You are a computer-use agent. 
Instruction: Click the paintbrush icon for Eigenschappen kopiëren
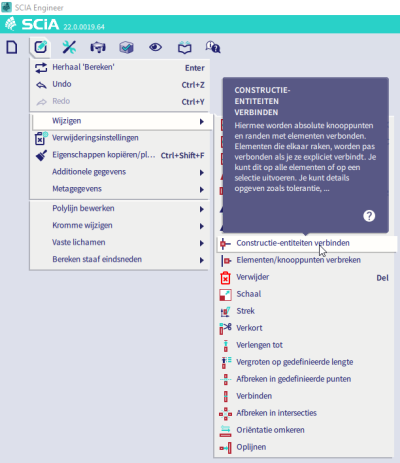click(x=41, y=155)
